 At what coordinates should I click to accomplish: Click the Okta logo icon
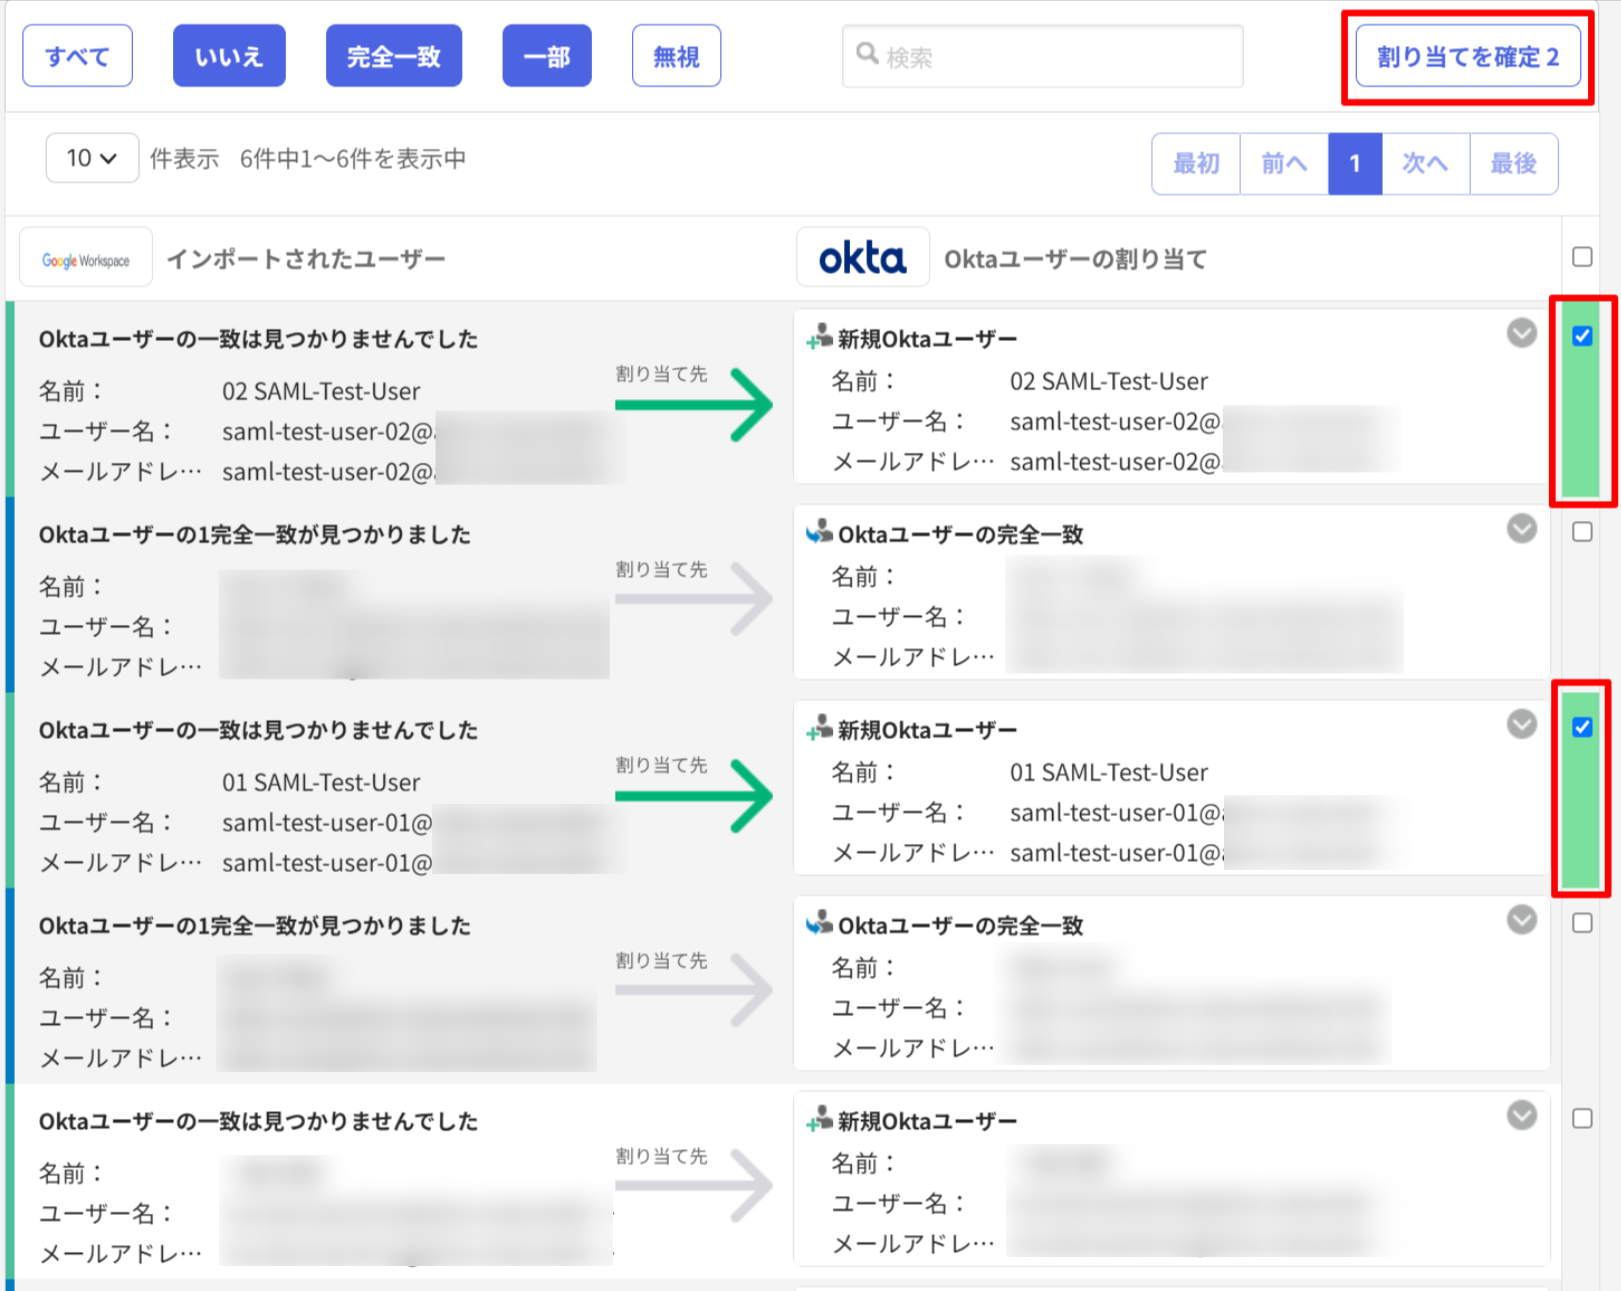tap(862, 257)
